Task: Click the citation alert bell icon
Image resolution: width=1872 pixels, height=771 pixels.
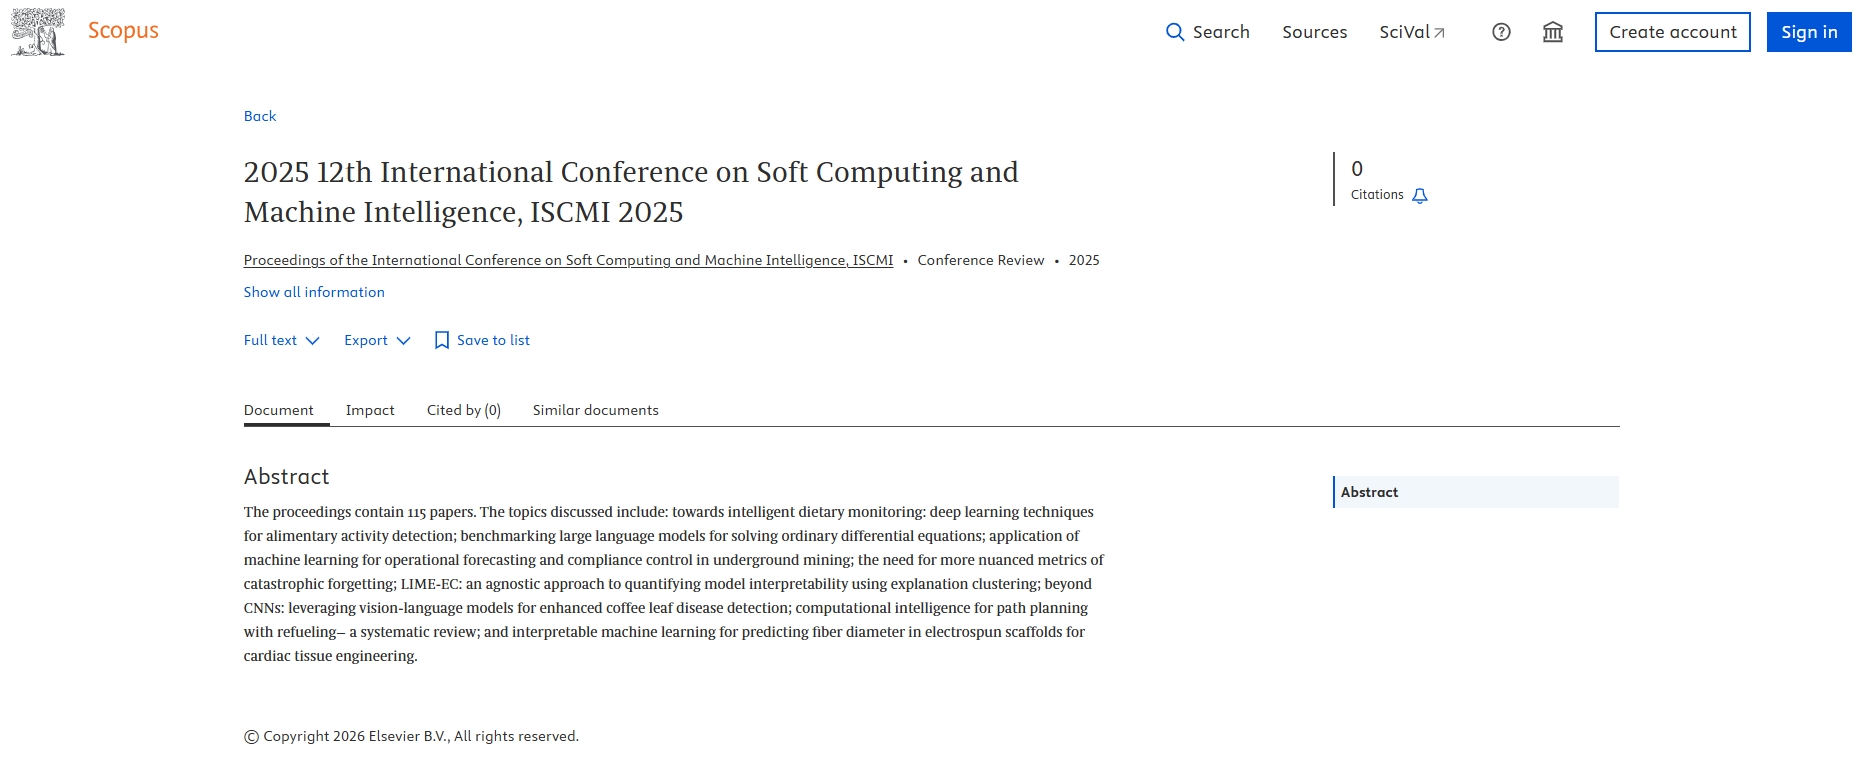Action: (1420, 196)
